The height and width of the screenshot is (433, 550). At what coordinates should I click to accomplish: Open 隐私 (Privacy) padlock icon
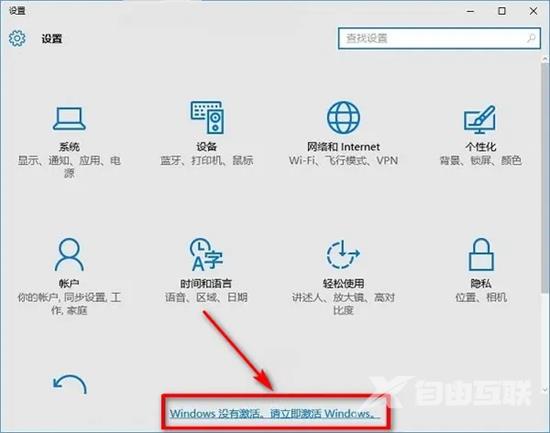click(x=481, y=254)
